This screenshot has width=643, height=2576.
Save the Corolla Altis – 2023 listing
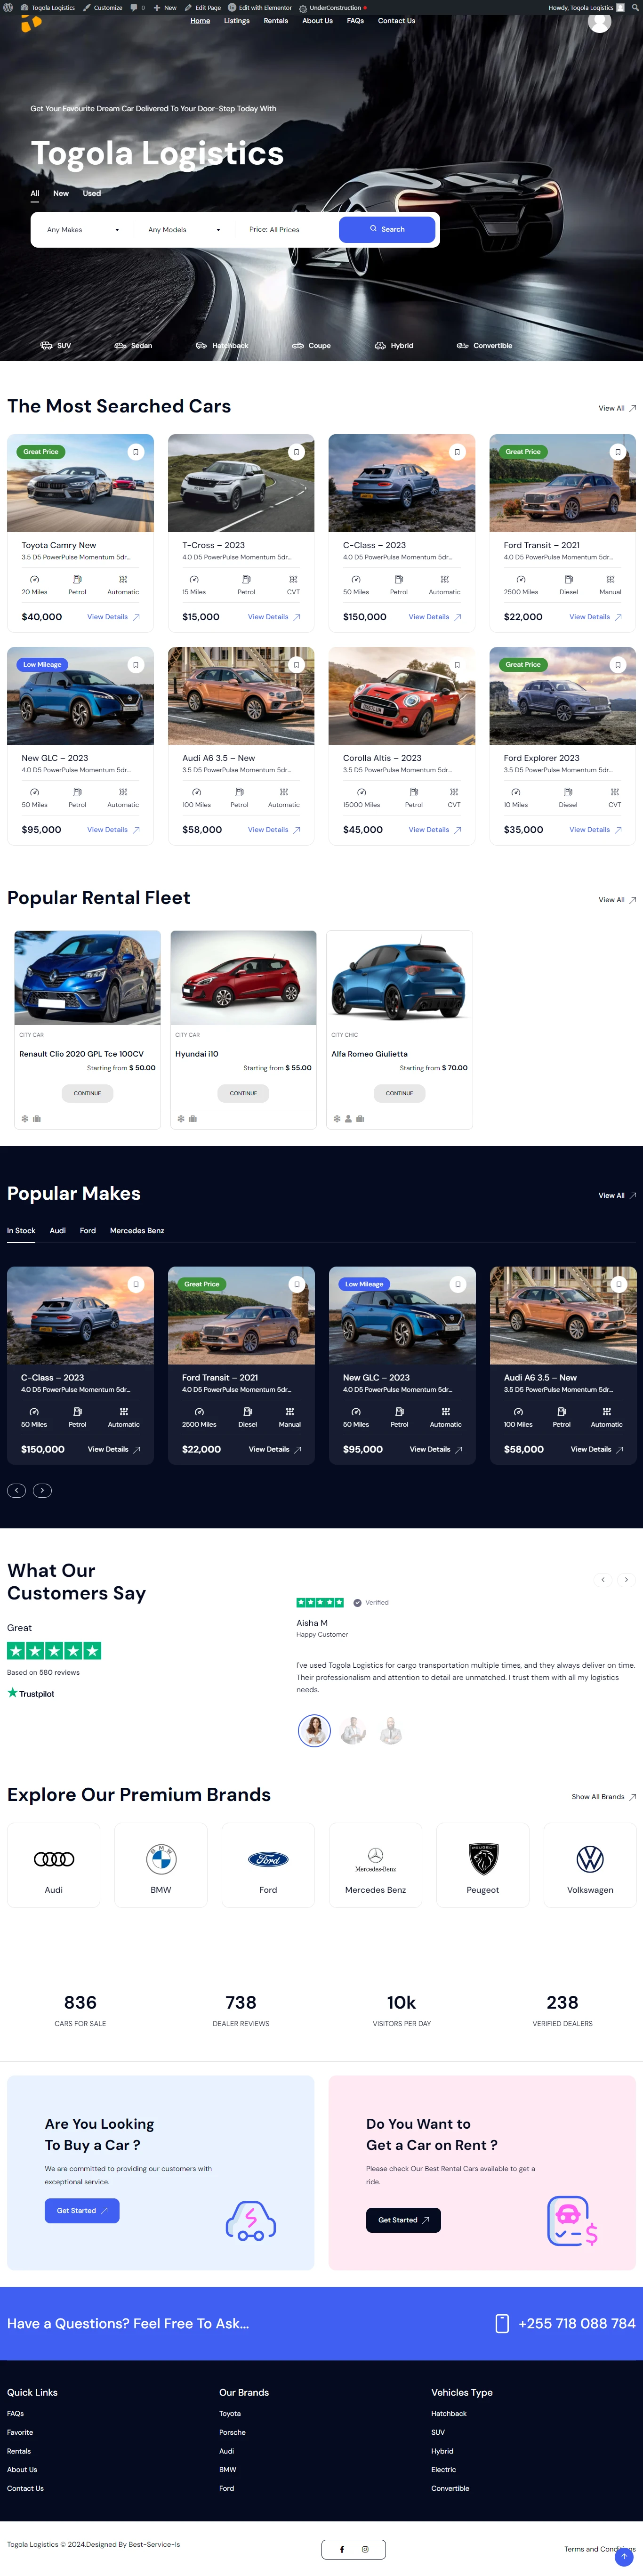tap(457, 665)
